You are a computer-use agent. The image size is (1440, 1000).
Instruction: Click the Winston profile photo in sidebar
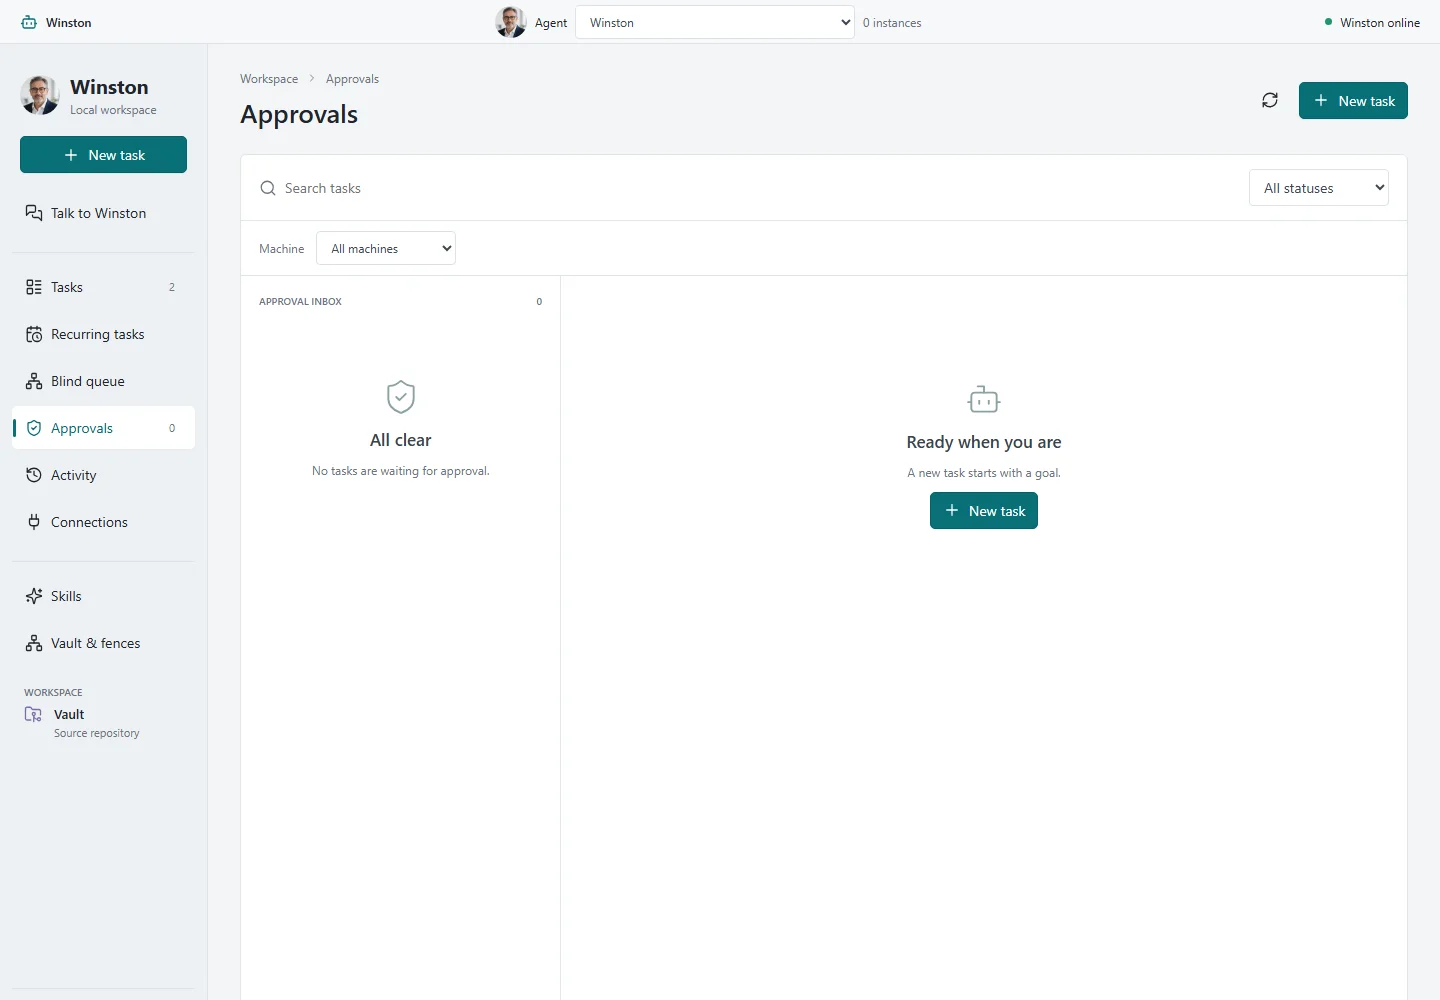tap(40, 95)
